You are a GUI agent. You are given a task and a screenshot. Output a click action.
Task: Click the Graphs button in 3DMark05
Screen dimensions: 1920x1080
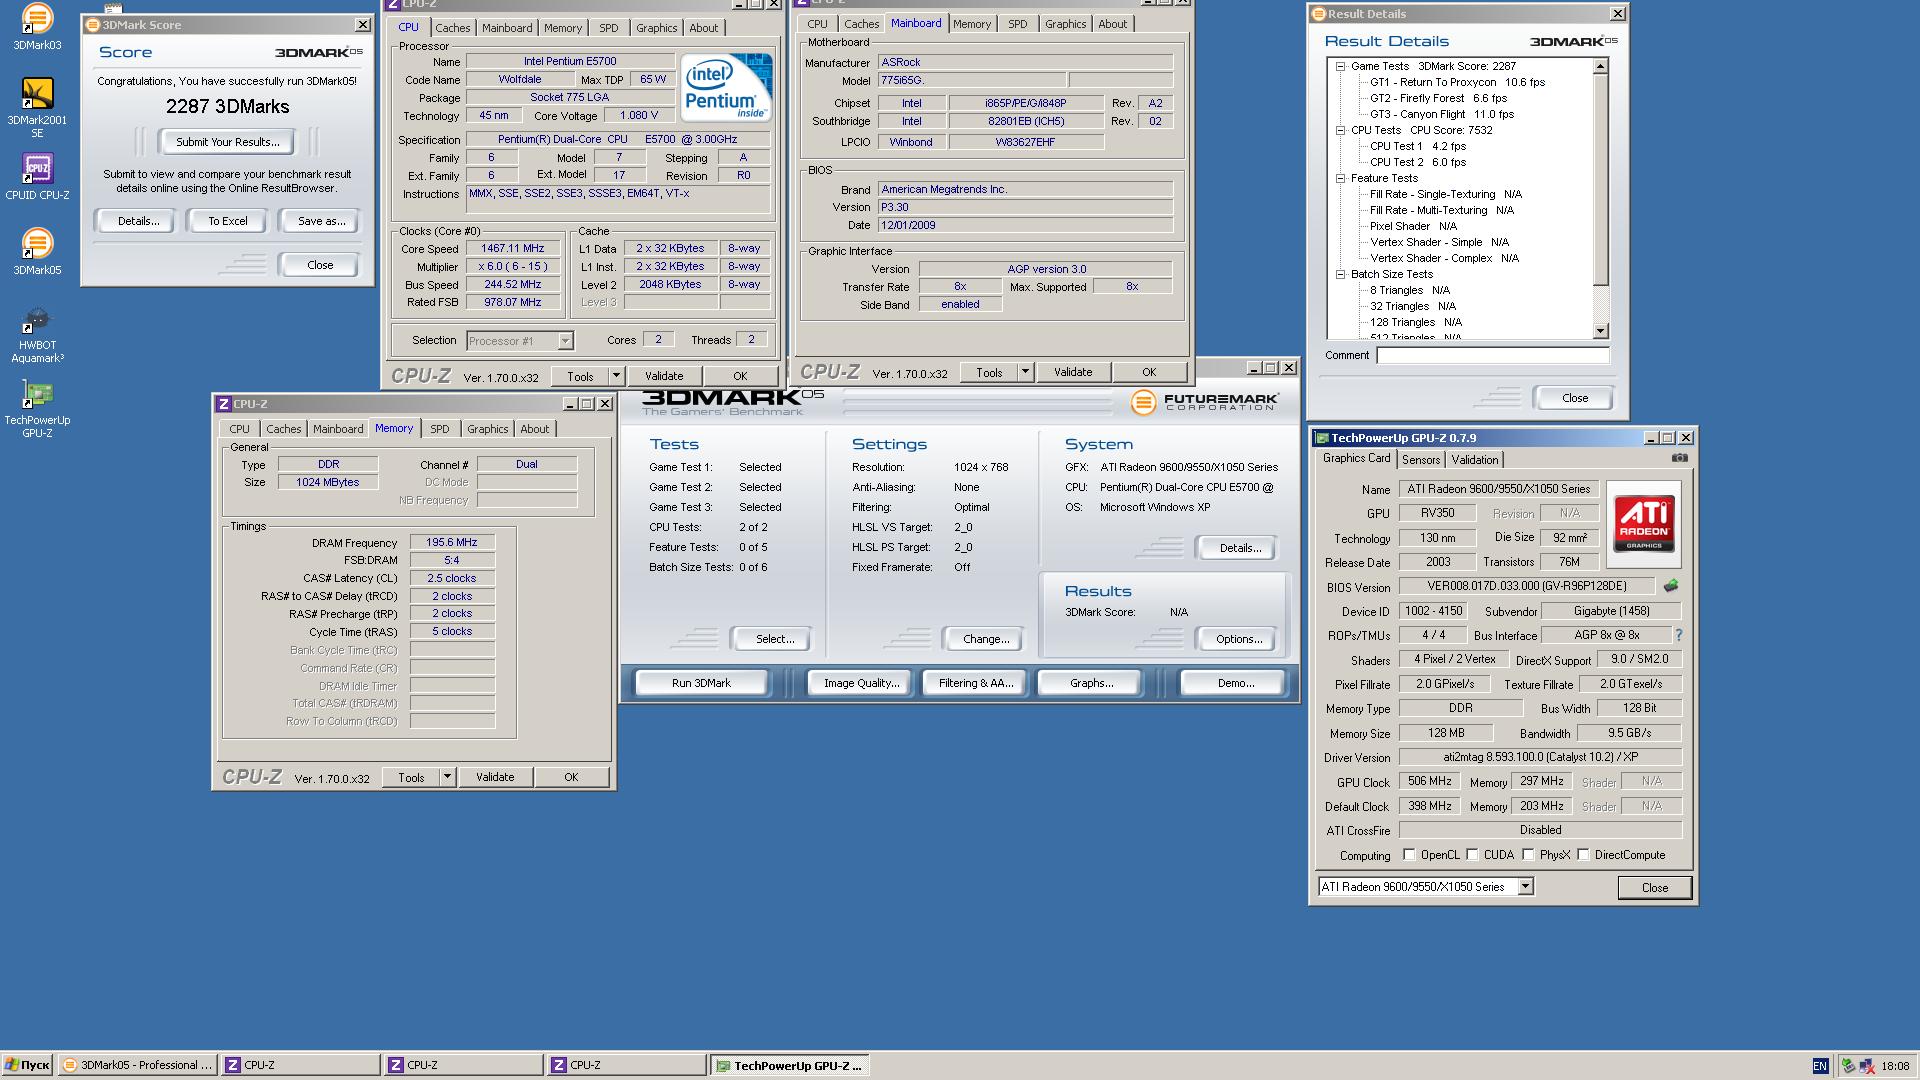(1091, 683)
